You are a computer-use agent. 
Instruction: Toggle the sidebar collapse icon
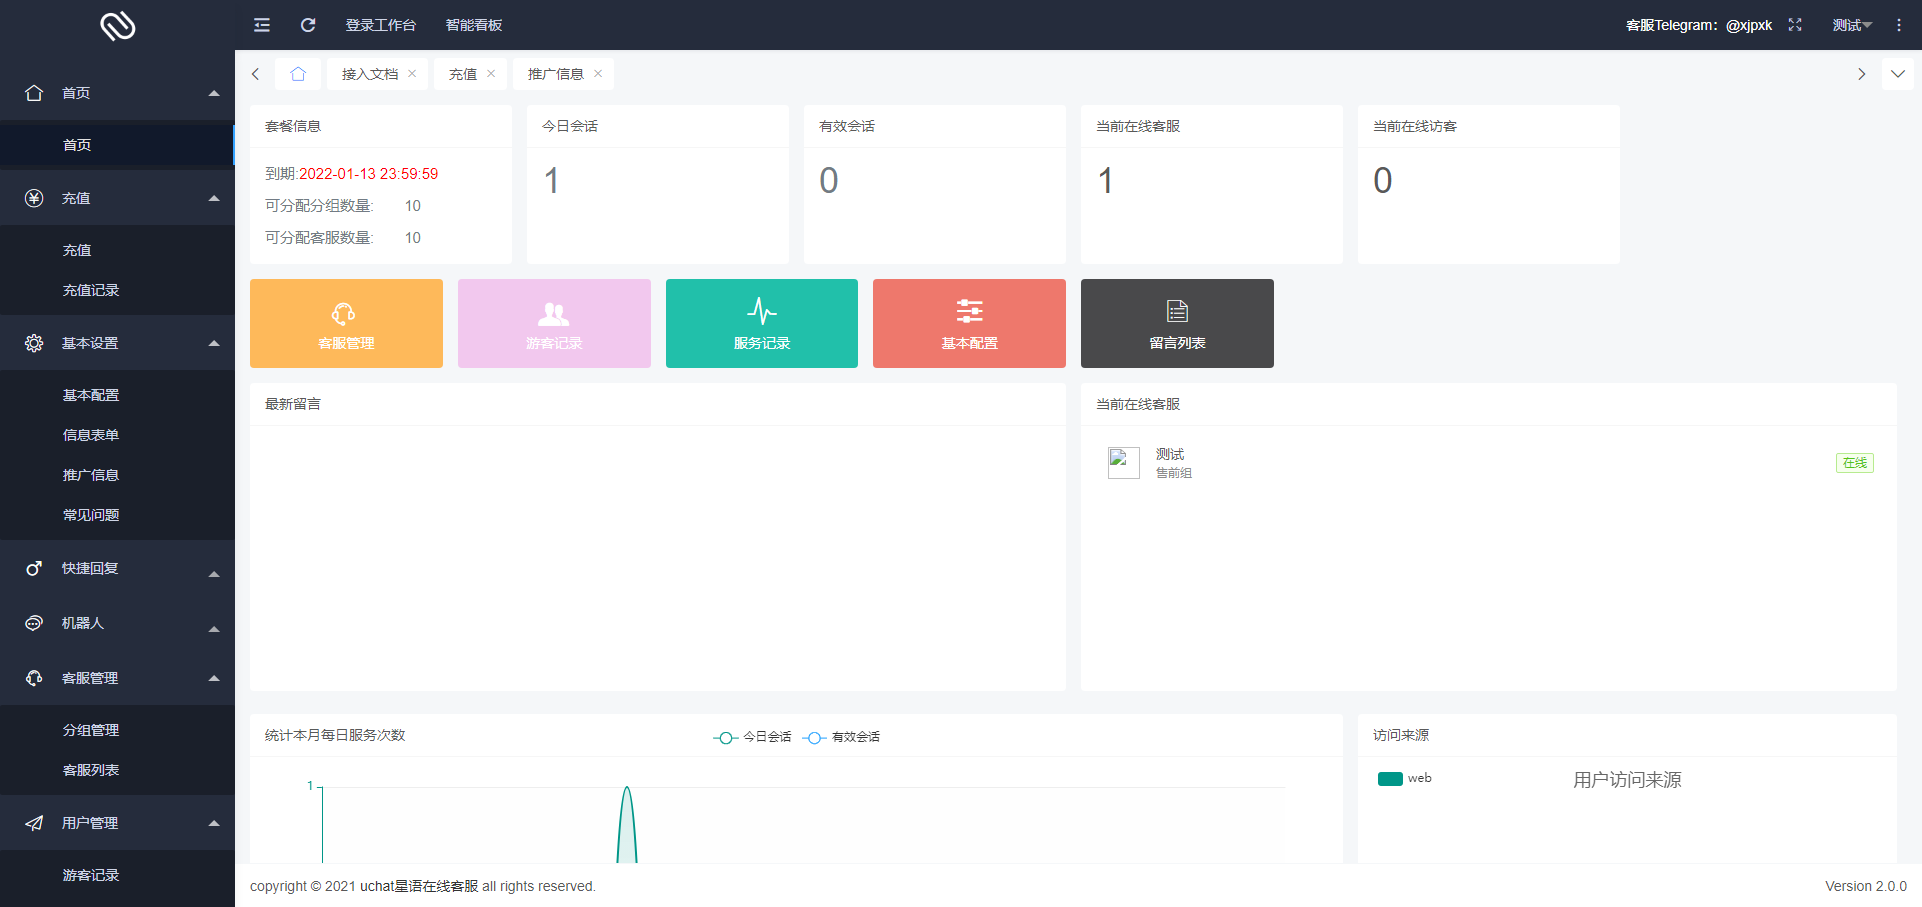coord(262,25)
